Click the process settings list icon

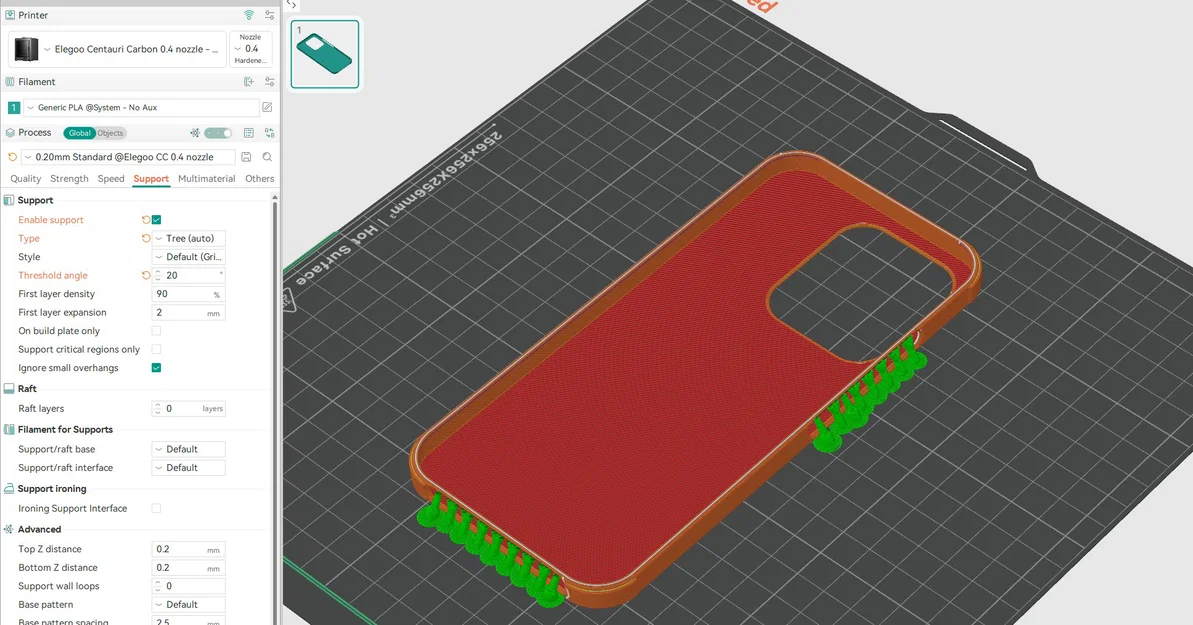click(x=248, y=132)
